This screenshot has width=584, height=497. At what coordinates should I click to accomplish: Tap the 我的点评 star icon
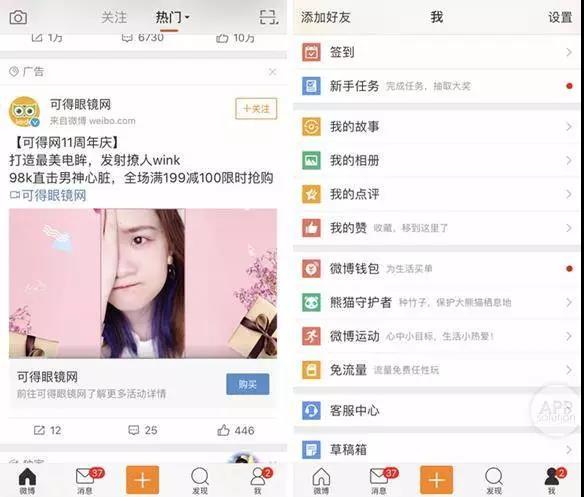click(x=311, y=194)
